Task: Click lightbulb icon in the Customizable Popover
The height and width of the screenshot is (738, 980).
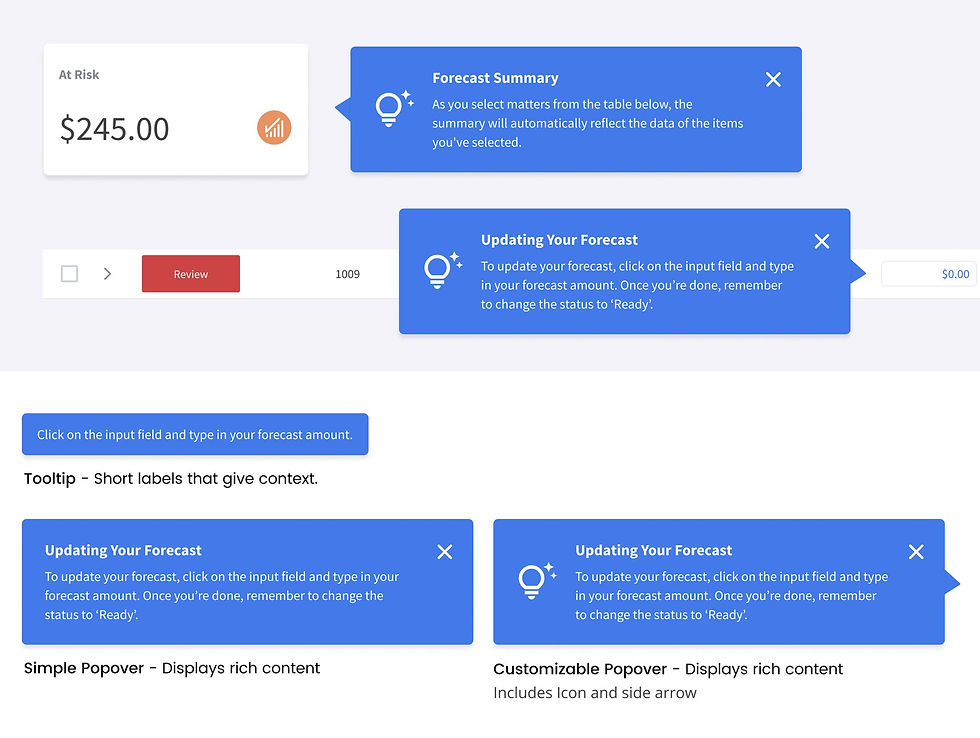Action: (534, 580)
